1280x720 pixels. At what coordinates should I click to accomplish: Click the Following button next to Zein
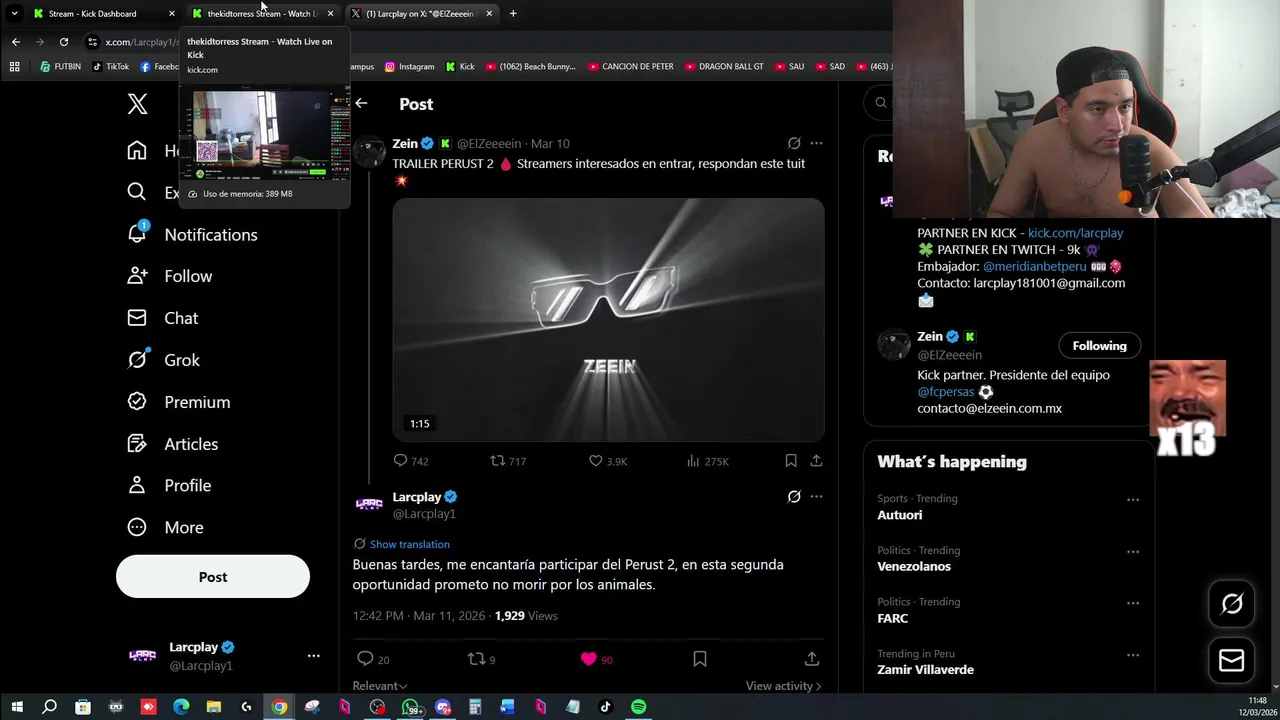(x=1099, y=346)
